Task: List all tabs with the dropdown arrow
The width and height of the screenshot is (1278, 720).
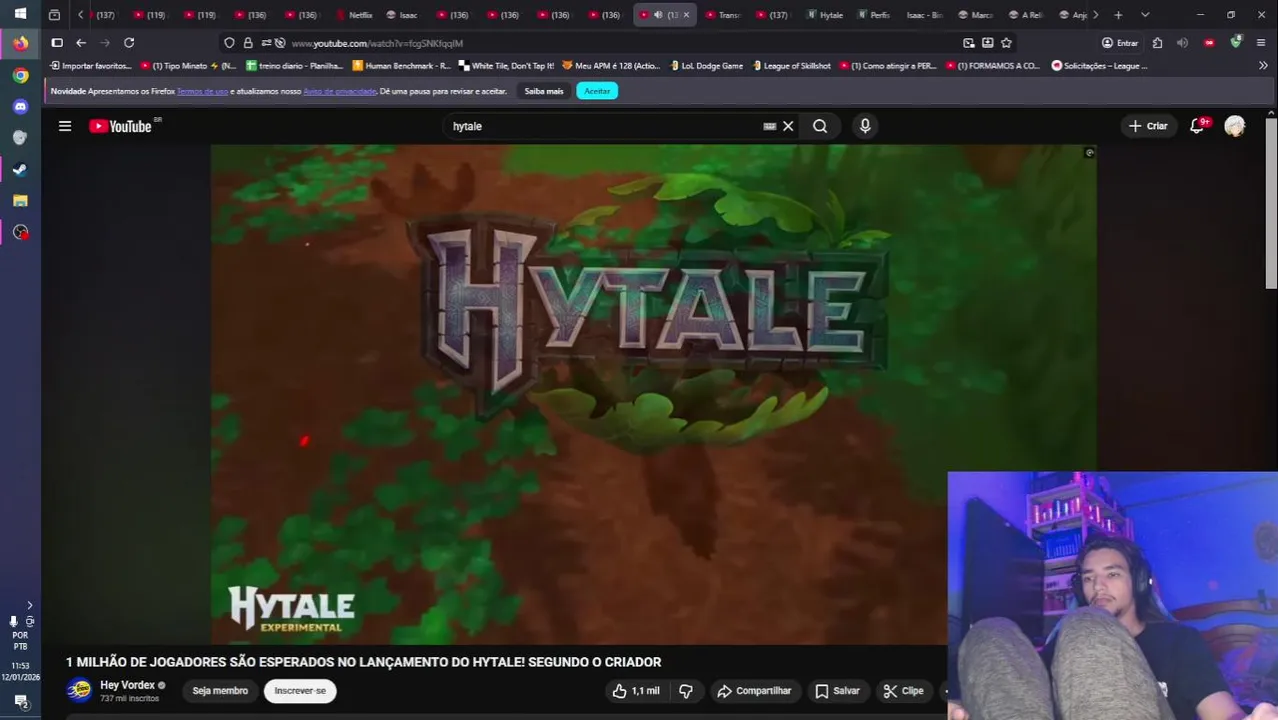Action: (x=1145, y=15)
